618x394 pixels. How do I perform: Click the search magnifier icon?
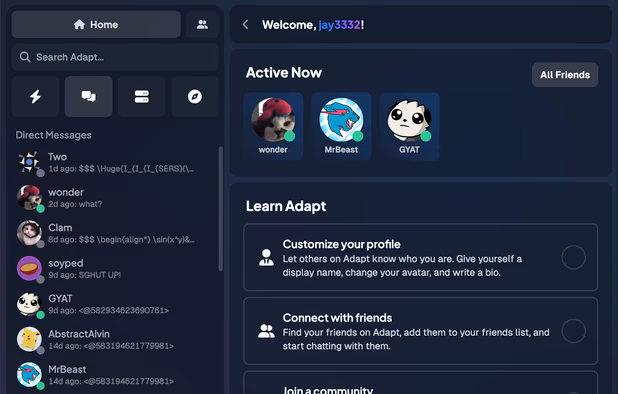pos(25,57)
